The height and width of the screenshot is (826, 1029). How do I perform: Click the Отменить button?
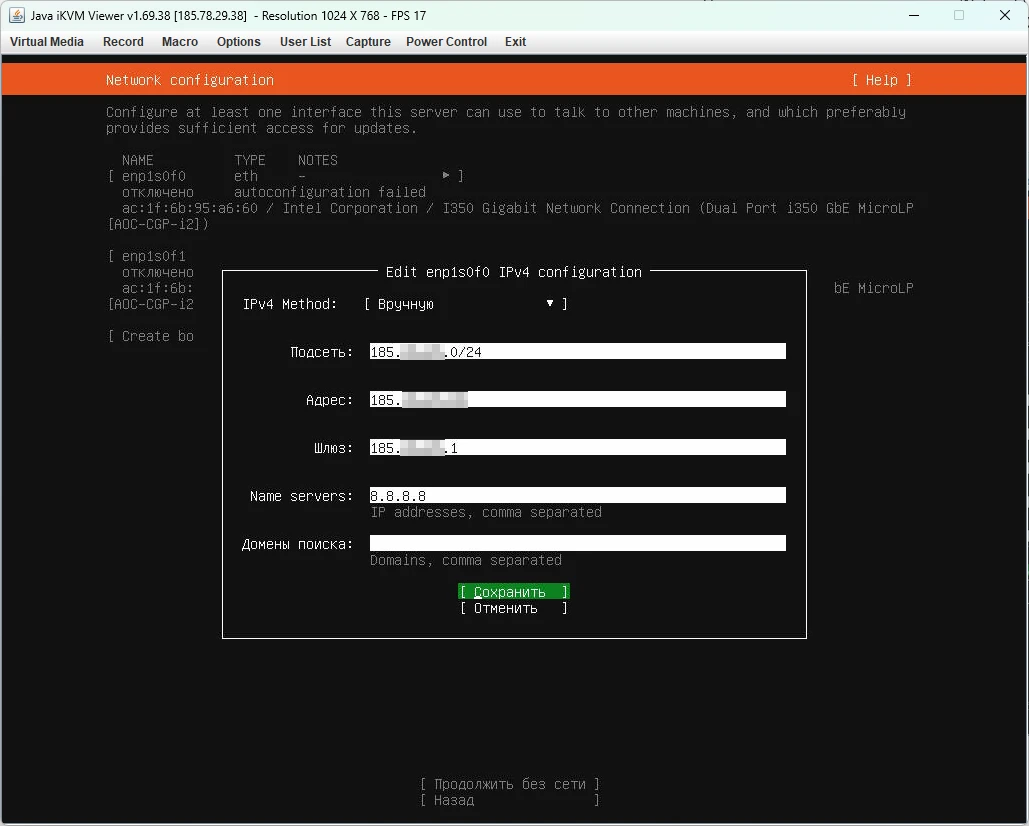[x=513, y=607]
